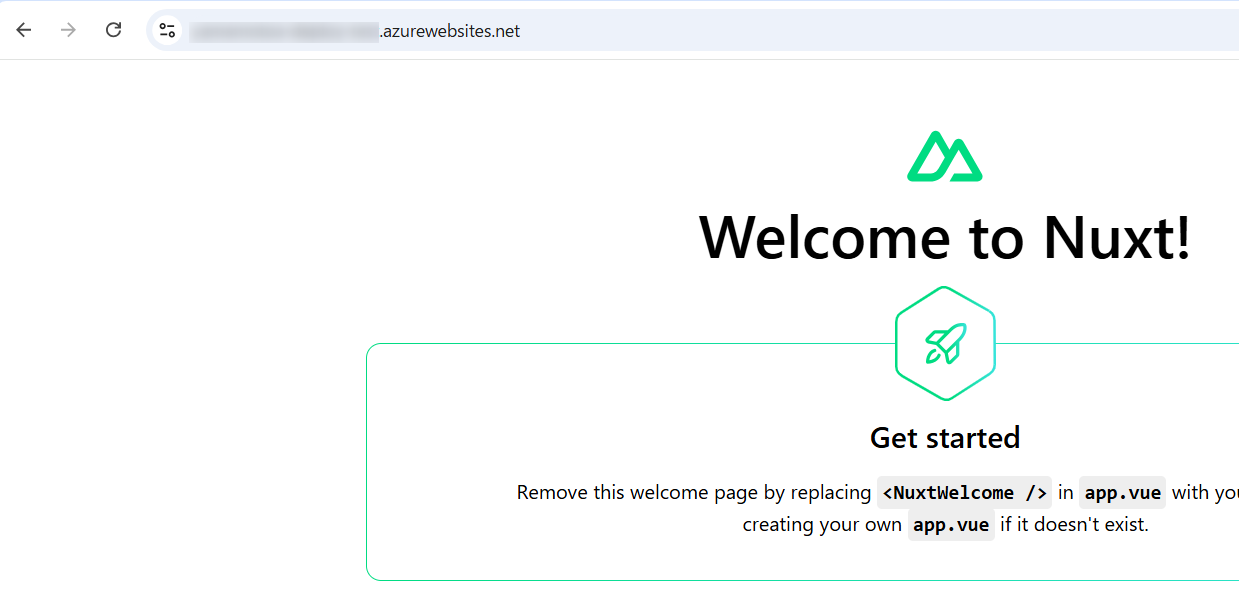Click the second app.vue code mention

click(x=950, y=524)
